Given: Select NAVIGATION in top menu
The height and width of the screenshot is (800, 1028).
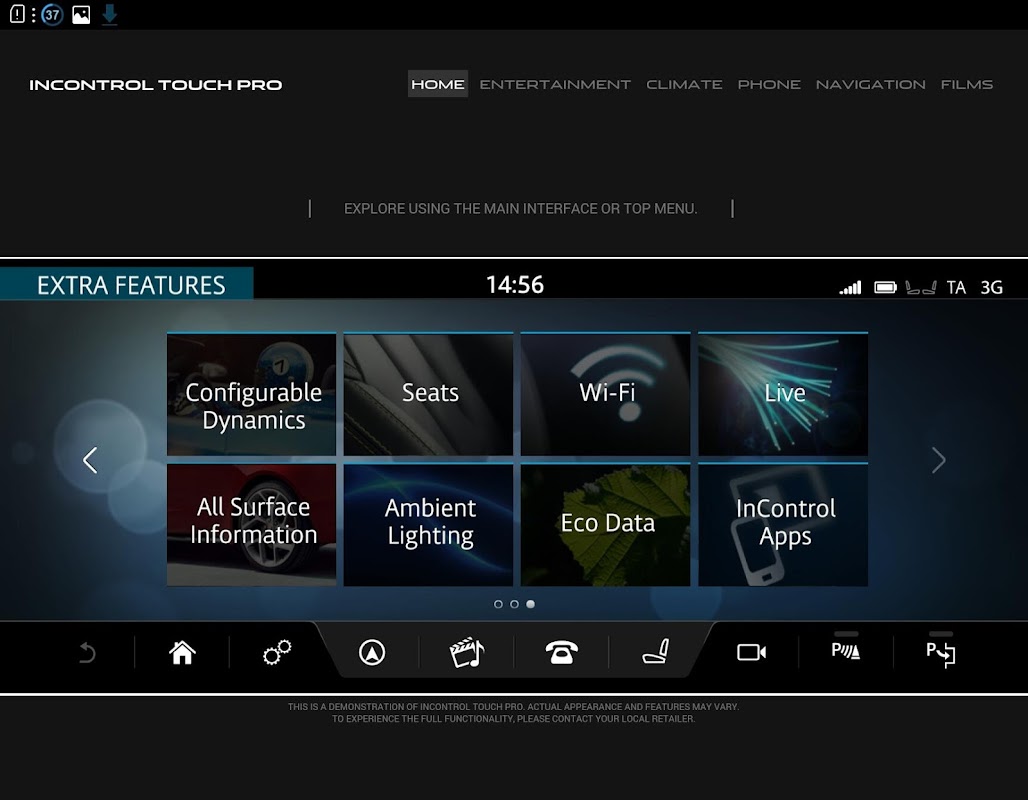Looking at the screenshot, I should click(x=871, y=85).
